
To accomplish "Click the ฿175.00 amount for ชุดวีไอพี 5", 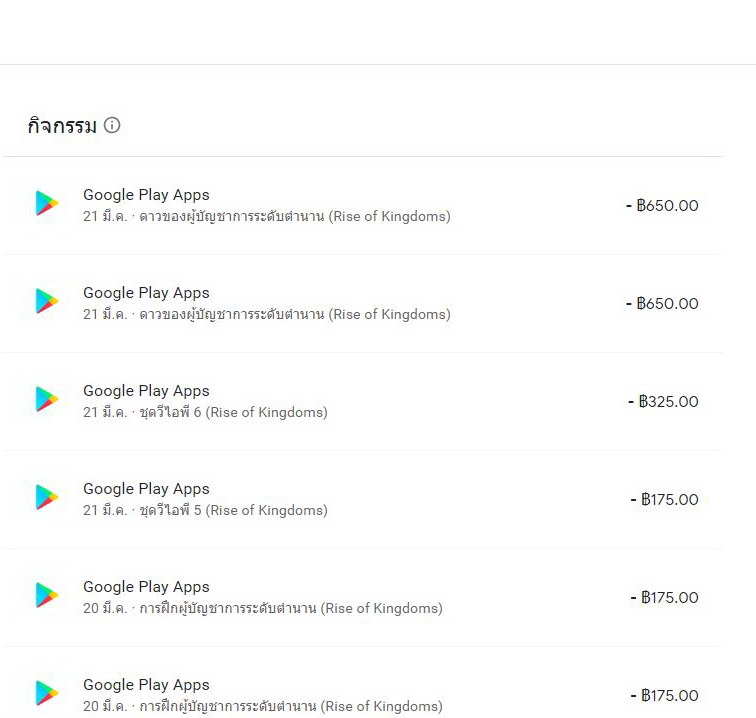I will click(664, 500).
